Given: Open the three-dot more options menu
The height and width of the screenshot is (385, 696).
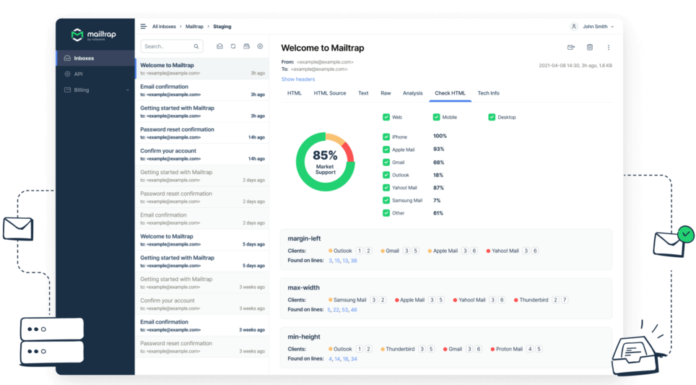Looking at the screenshot, I should [x=609, y=48].
